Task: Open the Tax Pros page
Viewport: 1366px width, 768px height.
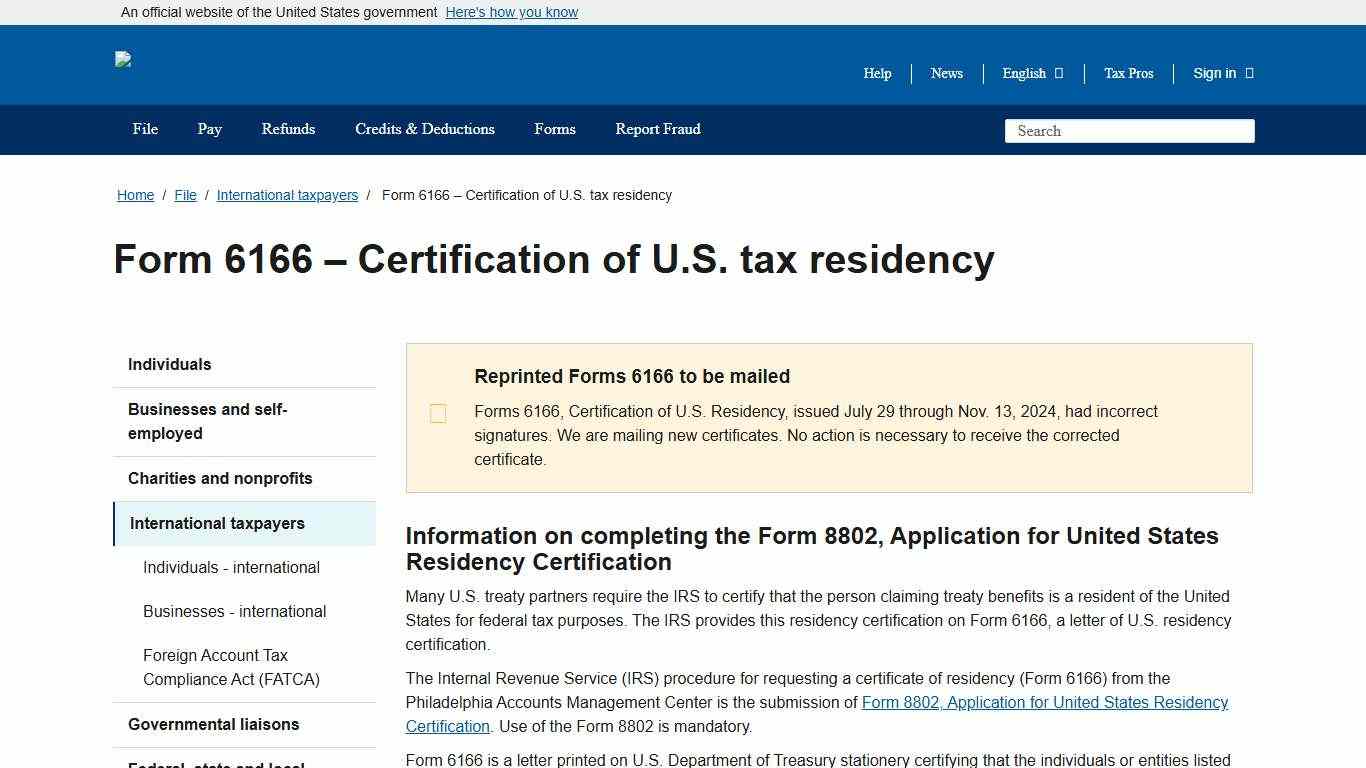Action: tap(1128, 73)
